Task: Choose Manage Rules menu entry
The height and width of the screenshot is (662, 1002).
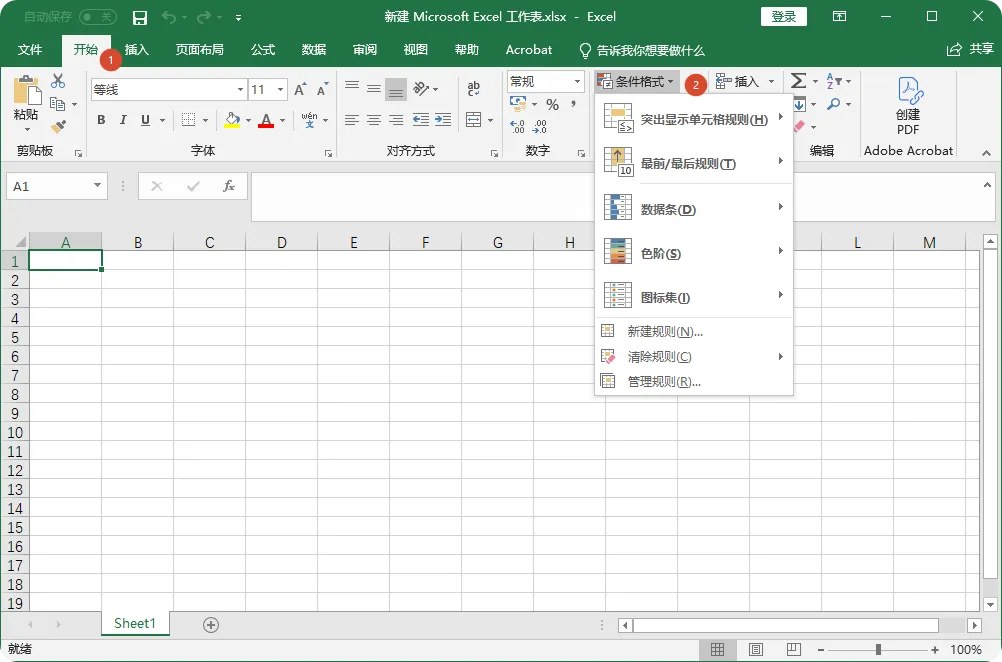Action: (694, 381)
